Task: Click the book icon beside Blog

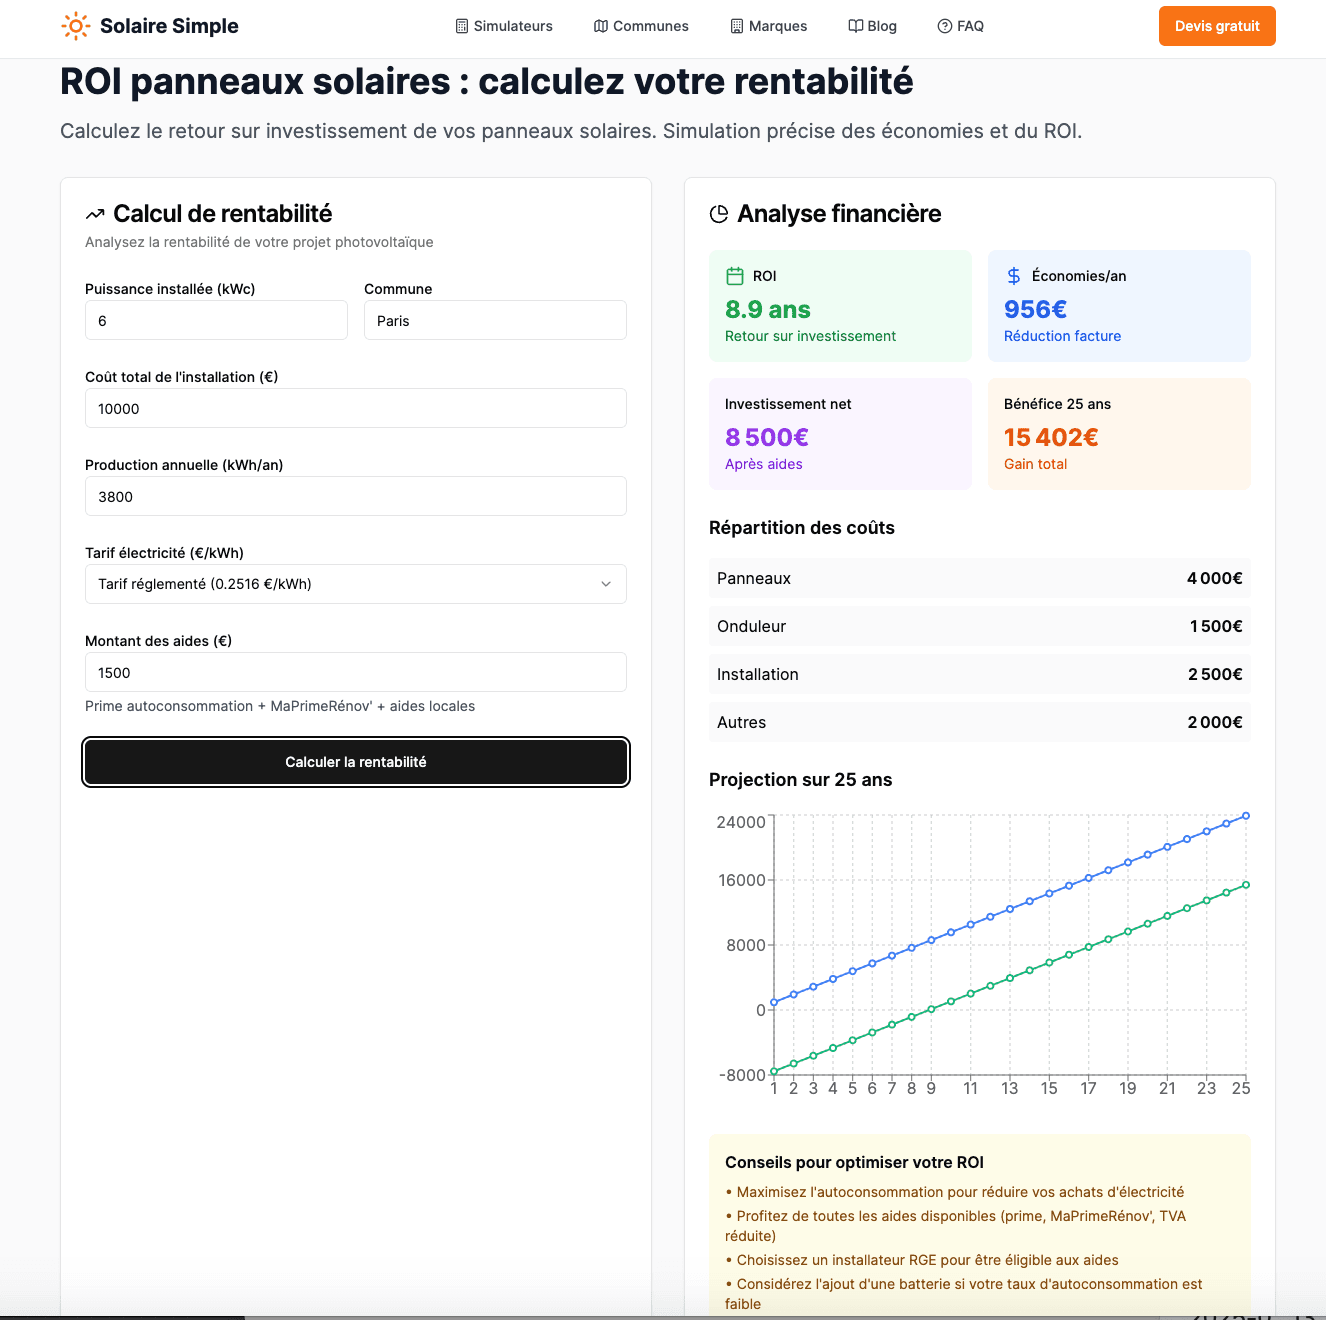Action: click(856, 26)
